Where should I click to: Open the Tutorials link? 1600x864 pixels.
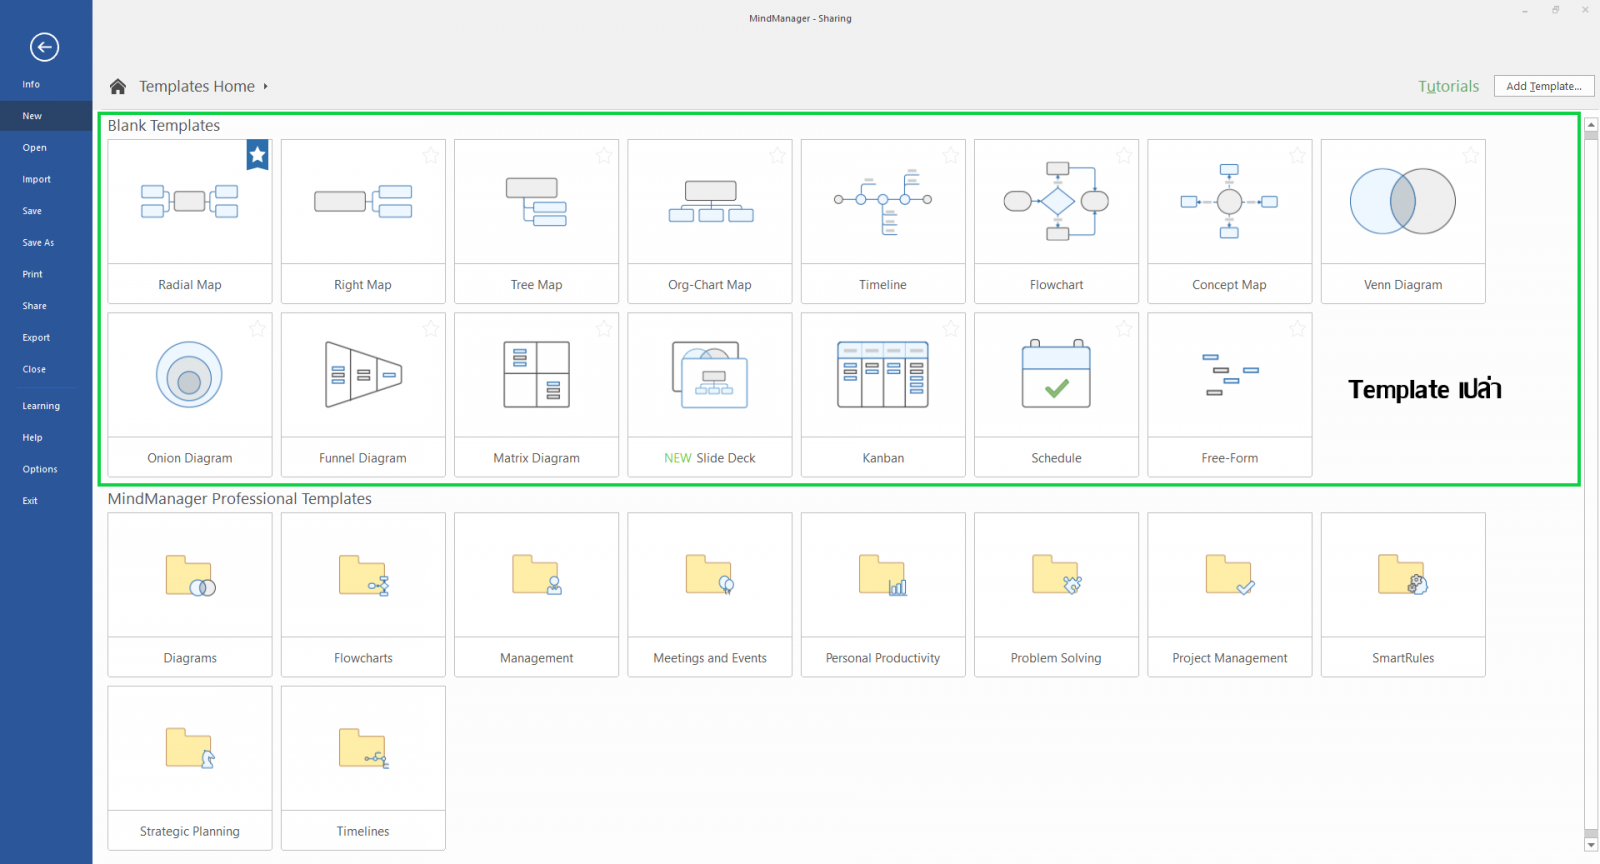coord(1448,87)
